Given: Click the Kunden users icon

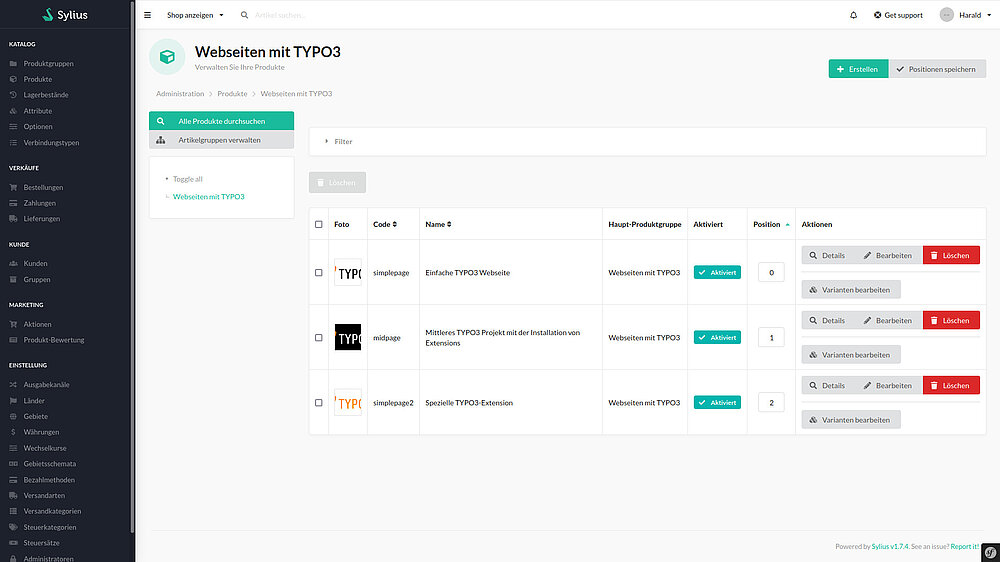Looking at the screenshot, I should pos(13,263).
